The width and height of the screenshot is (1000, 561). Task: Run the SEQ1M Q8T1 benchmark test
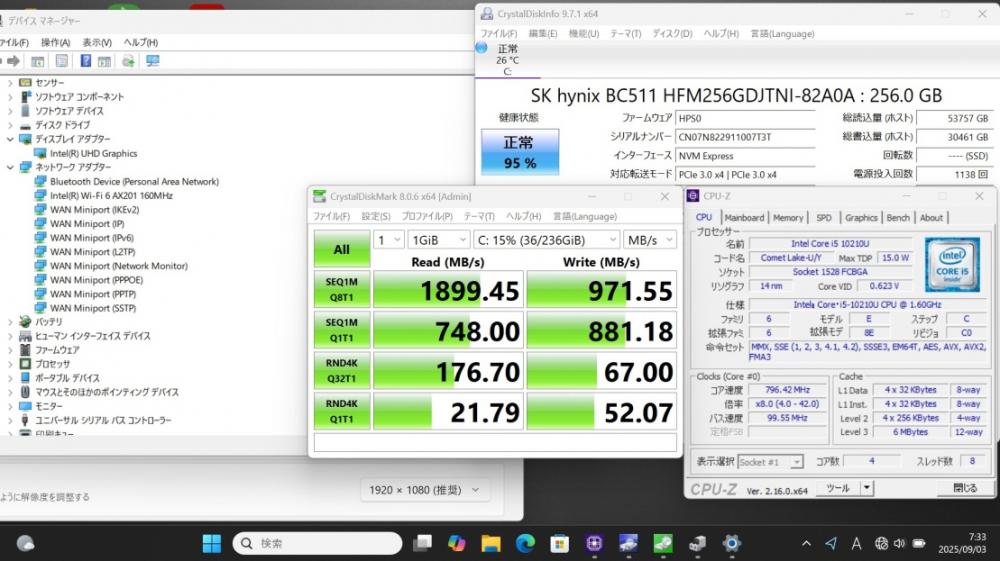[x=341, y=289]
